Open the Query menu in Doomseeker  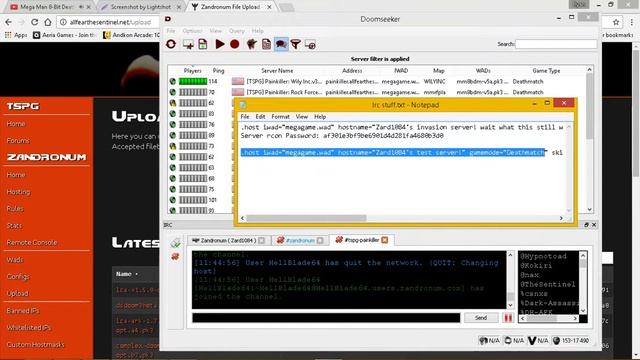pyautogui.click(x=236, y=31)
